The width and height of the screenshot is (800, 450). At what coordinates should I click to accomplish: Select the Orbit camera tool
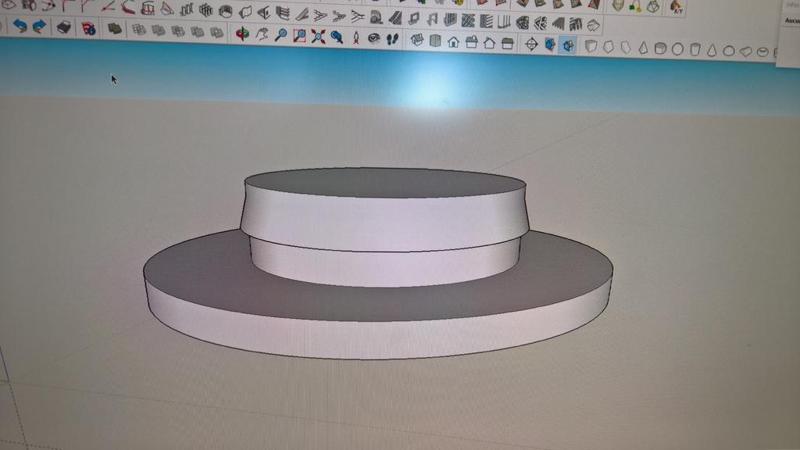tap(242, 34)
